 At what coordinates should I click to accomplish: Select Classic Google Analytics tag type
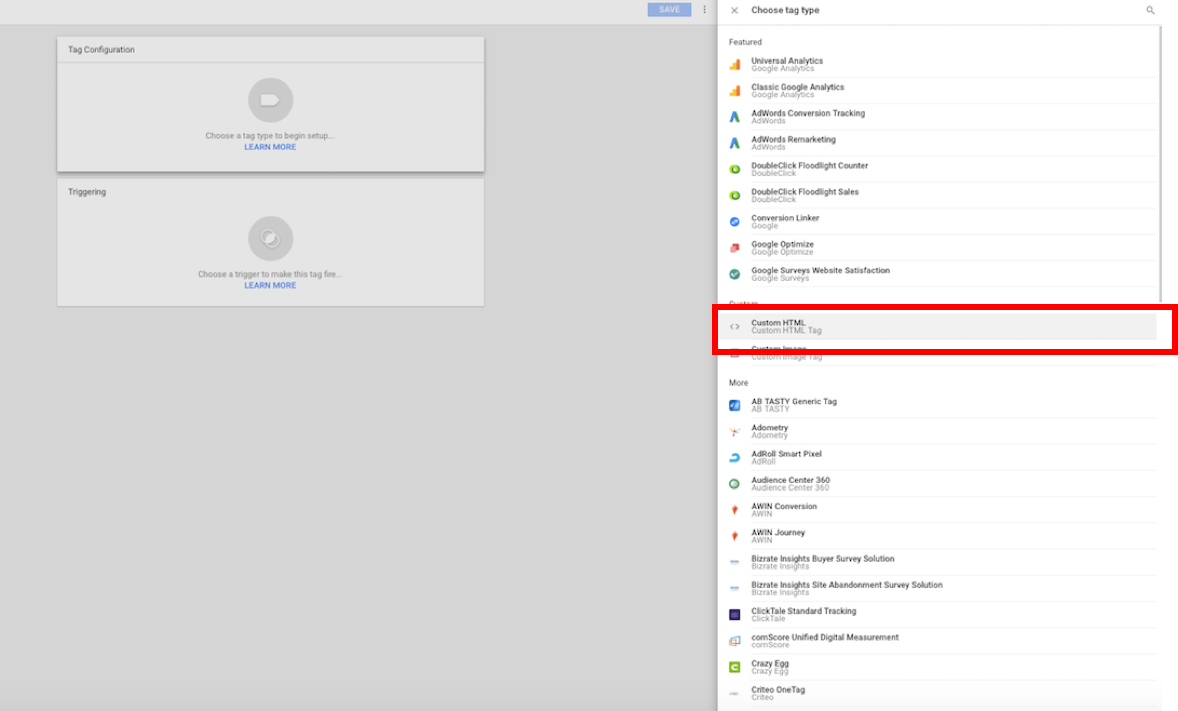(x=797, y=90)
